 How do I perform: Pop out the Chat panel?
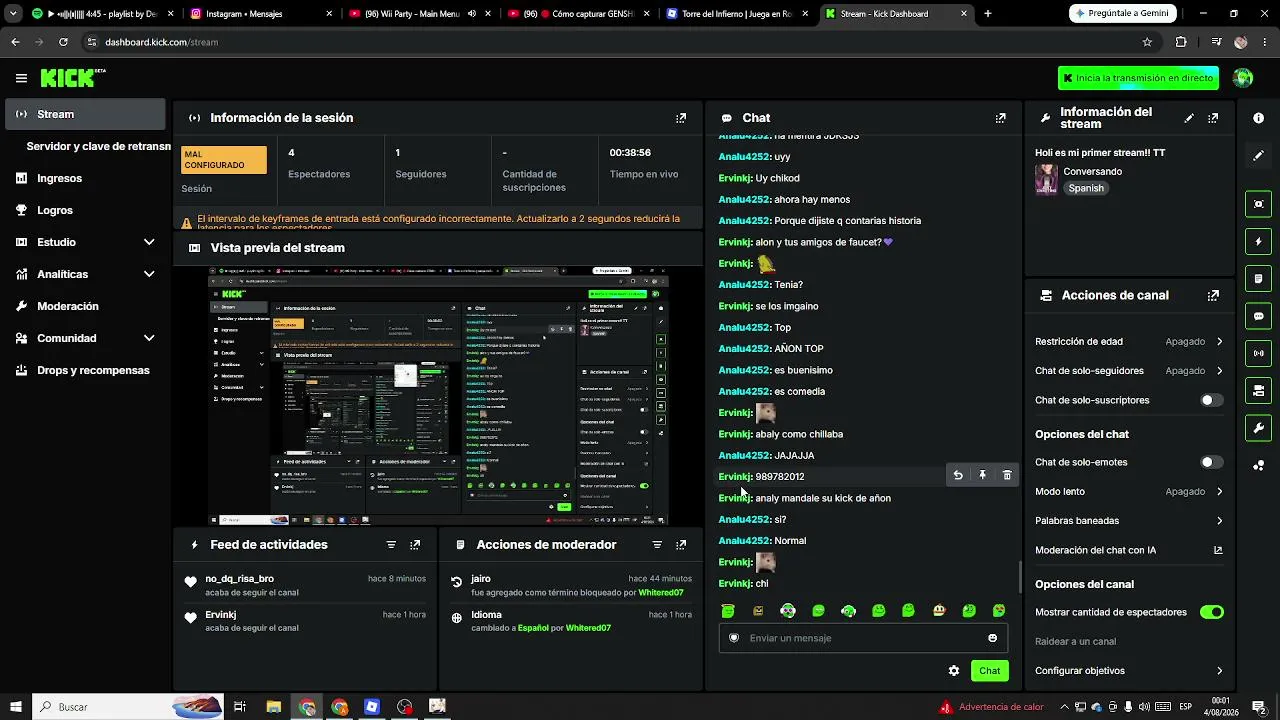[1001, 118]
